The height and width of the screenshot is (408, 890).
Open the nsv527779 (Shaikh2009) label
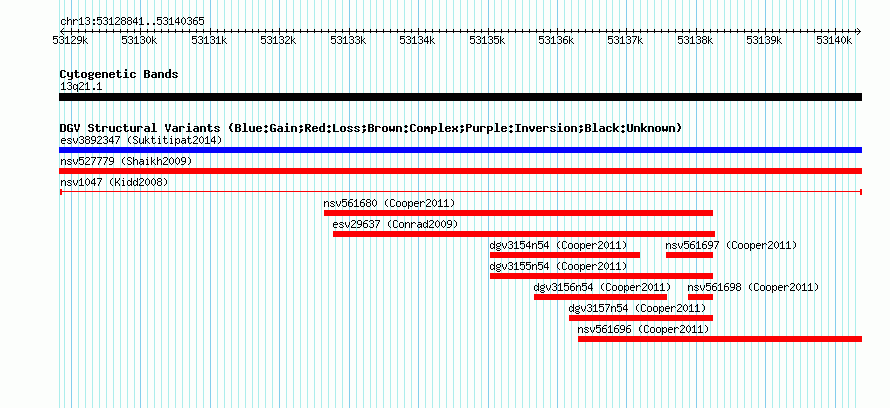pos(126,161)
